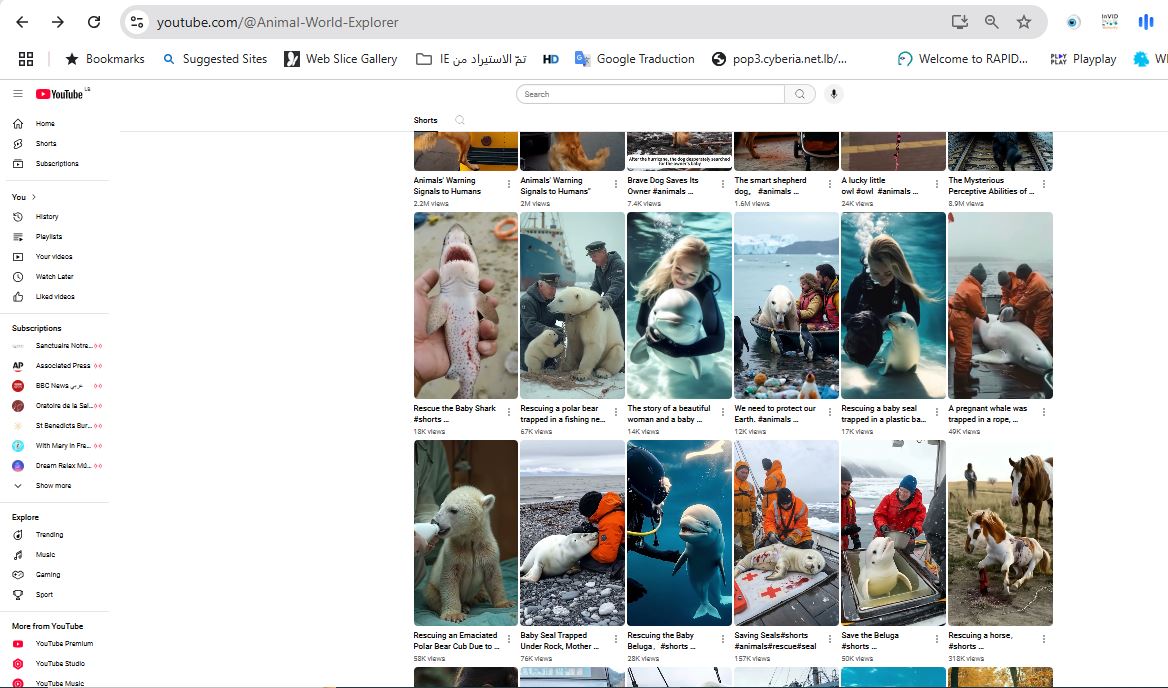
Task: Go to Subscriptions in sidebar
Action: tap(56, 164)
